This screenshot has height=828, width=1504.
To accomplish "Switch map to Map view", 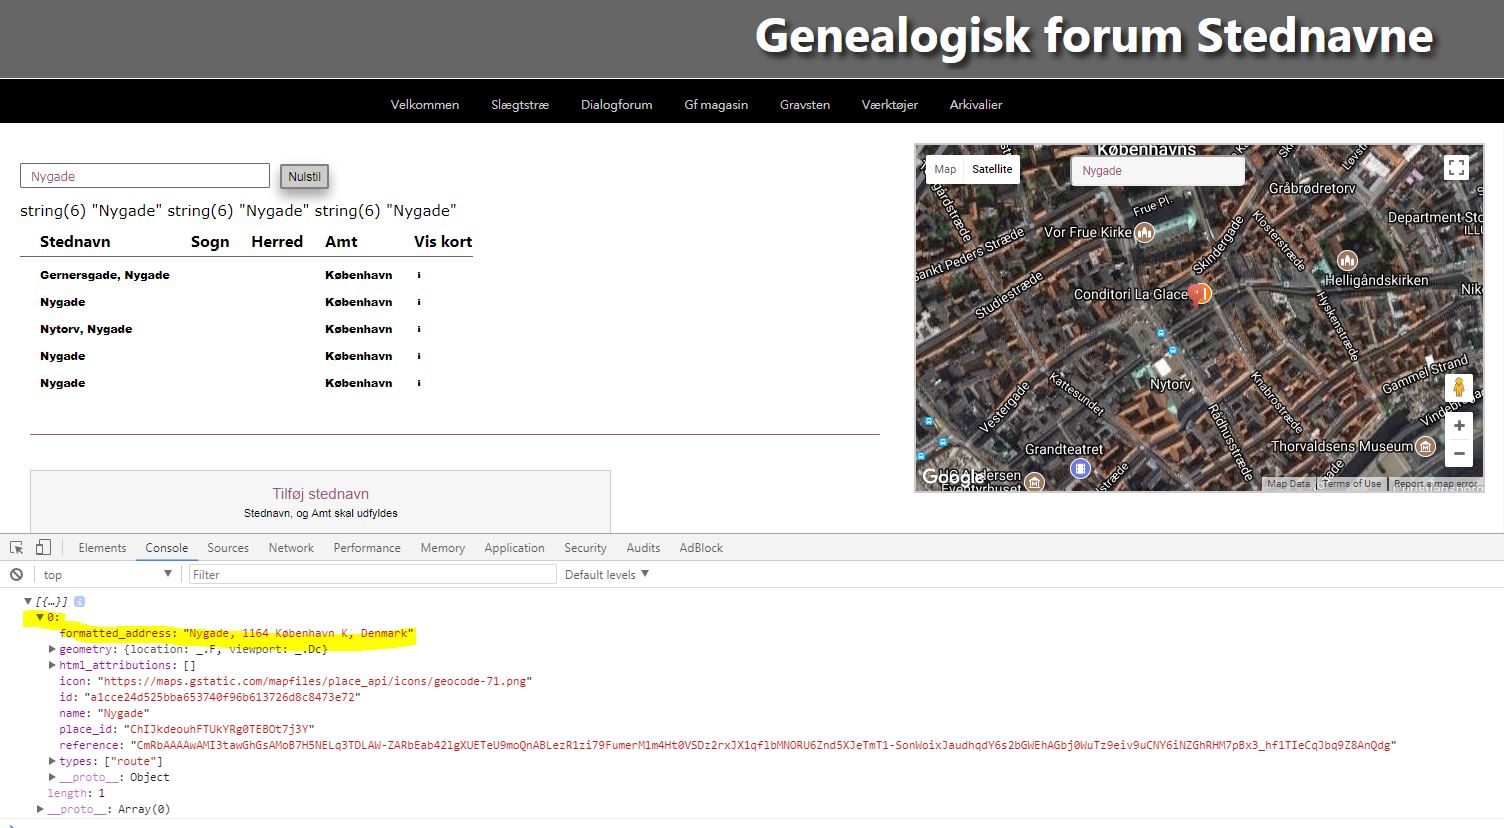I will pyautogui.click(x=945, y=169).
